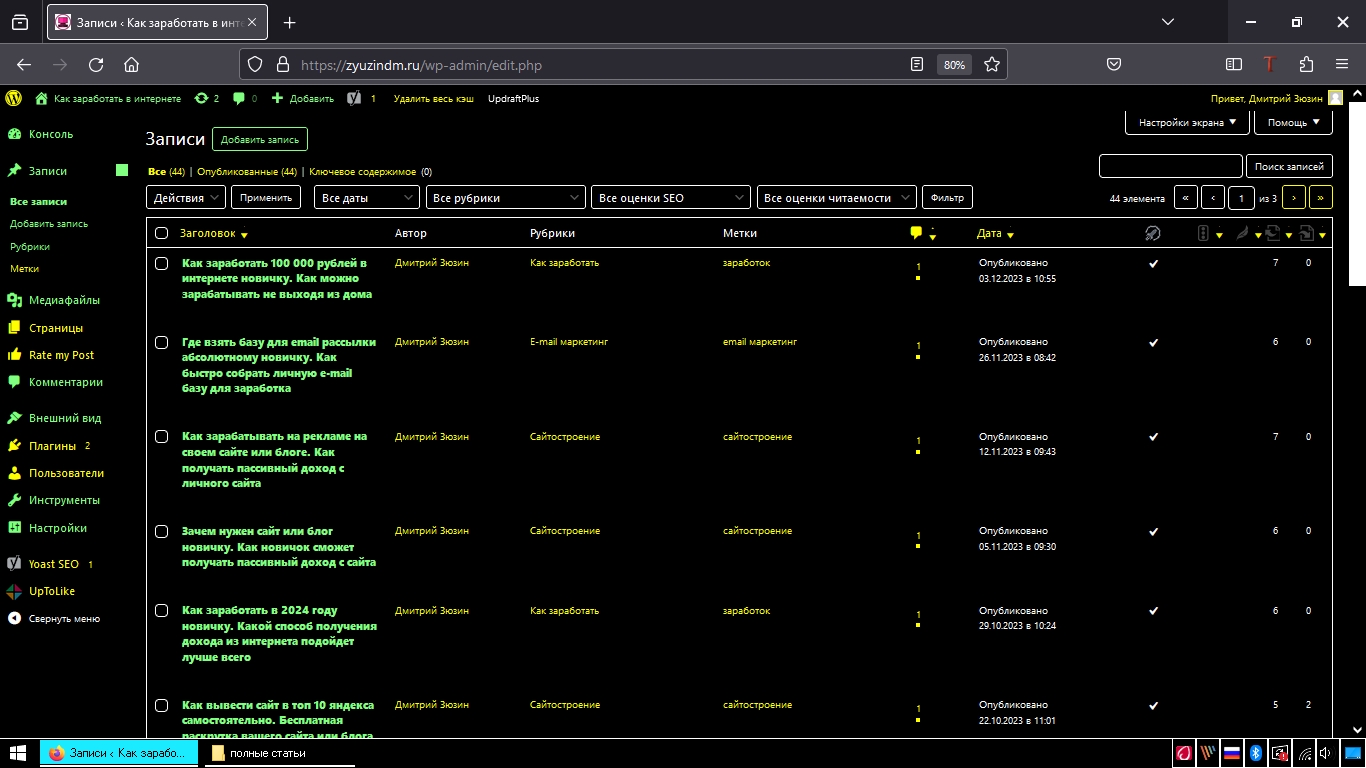Click the Применить button
This screenshot has width=1366, height=768.
pos(266,198)
